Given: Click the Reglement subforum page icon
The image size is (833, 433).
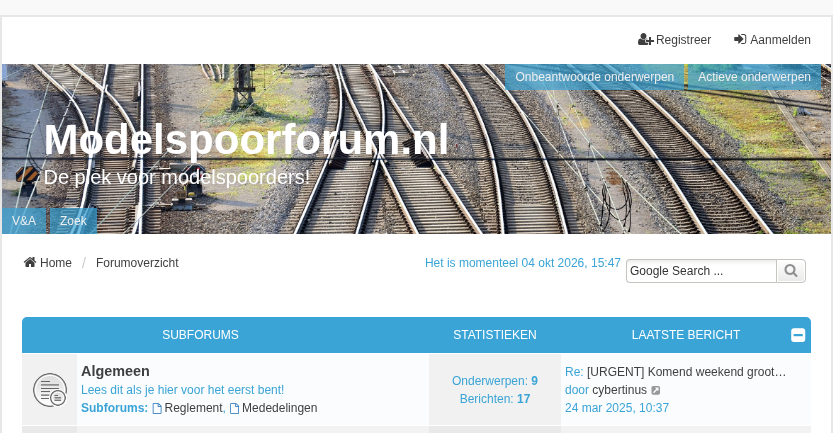Looking at the screenshot, I should point(157,408).
